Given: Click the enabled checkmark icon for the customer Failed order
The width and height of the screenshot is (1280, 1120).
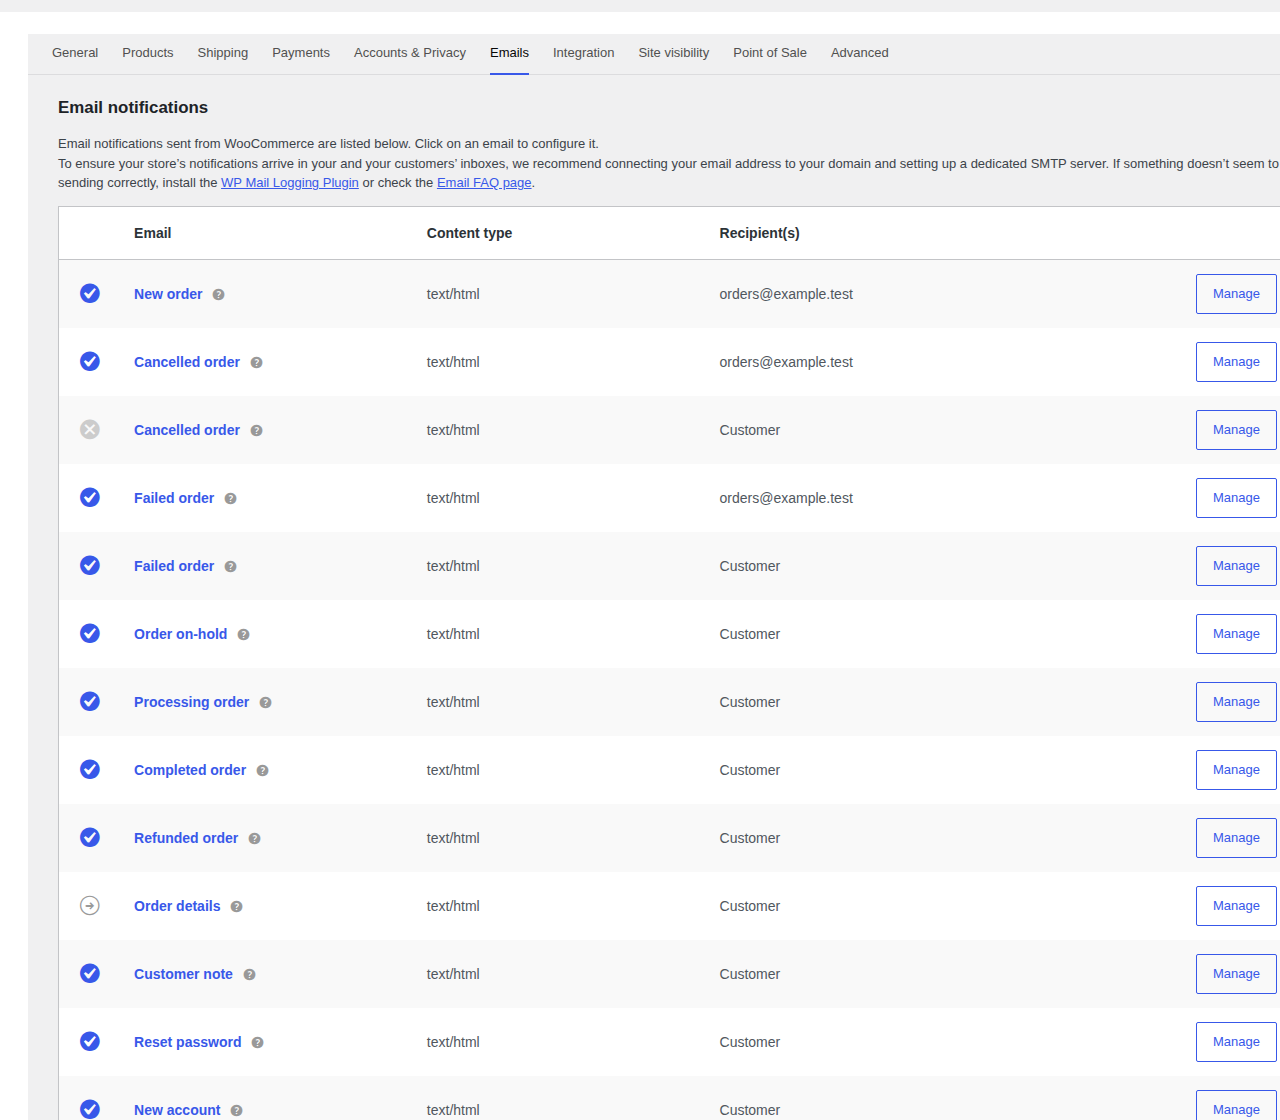Looking at the screenshot, I should tap(90, 565).
